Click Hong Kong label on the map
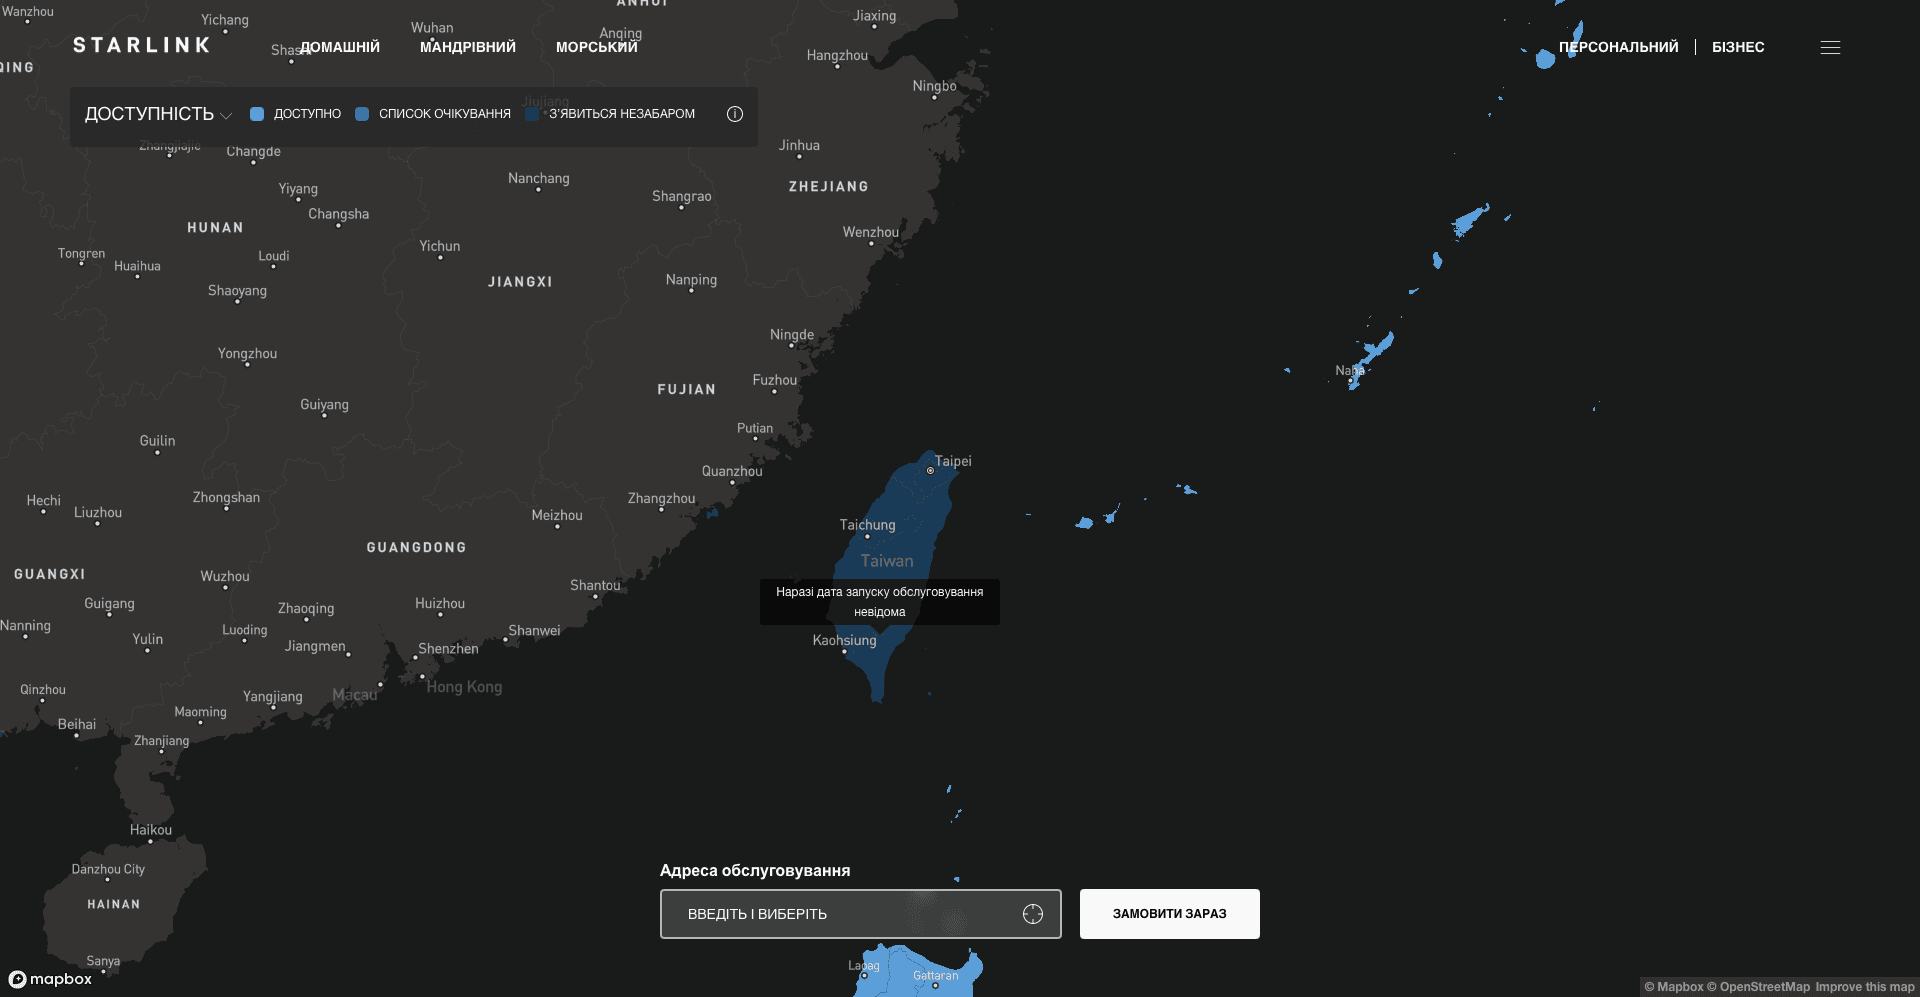This screenshot has height=997, width=1920. [x=464, y=687]
